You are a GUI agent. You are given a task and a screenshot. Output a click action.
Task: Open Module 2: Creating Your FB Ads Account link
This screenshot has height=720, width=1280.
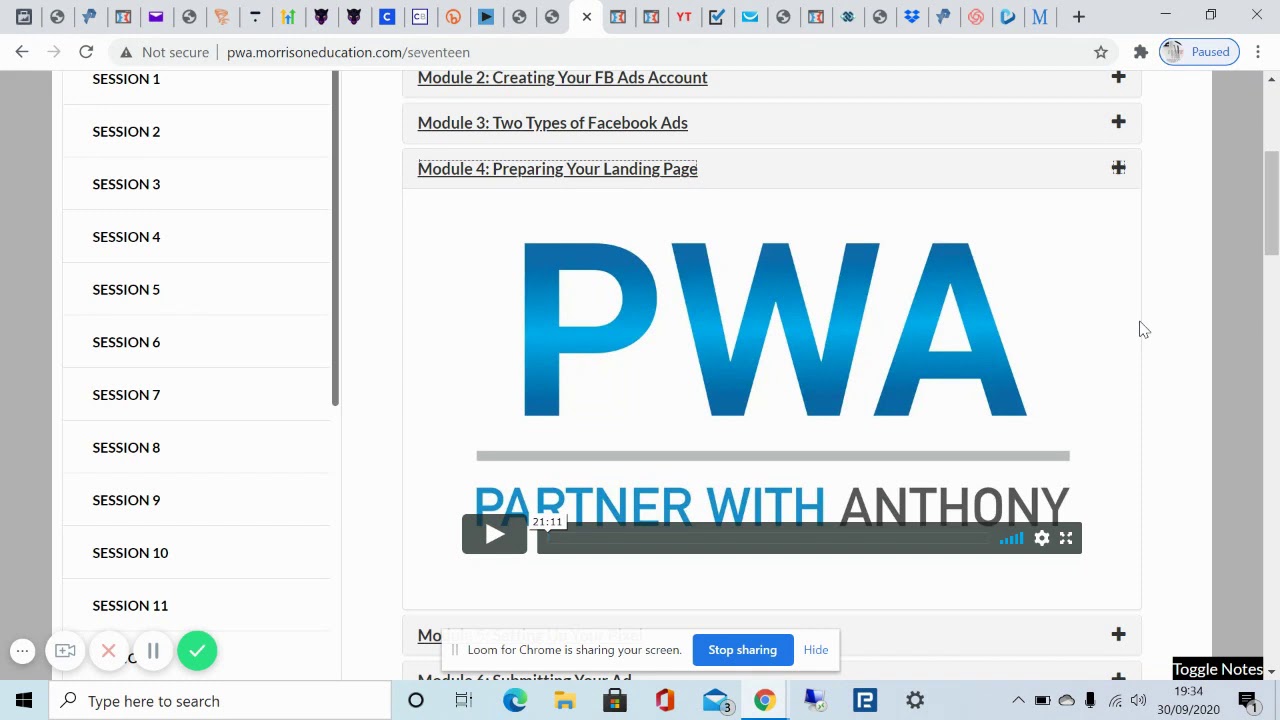pos(562,78)
